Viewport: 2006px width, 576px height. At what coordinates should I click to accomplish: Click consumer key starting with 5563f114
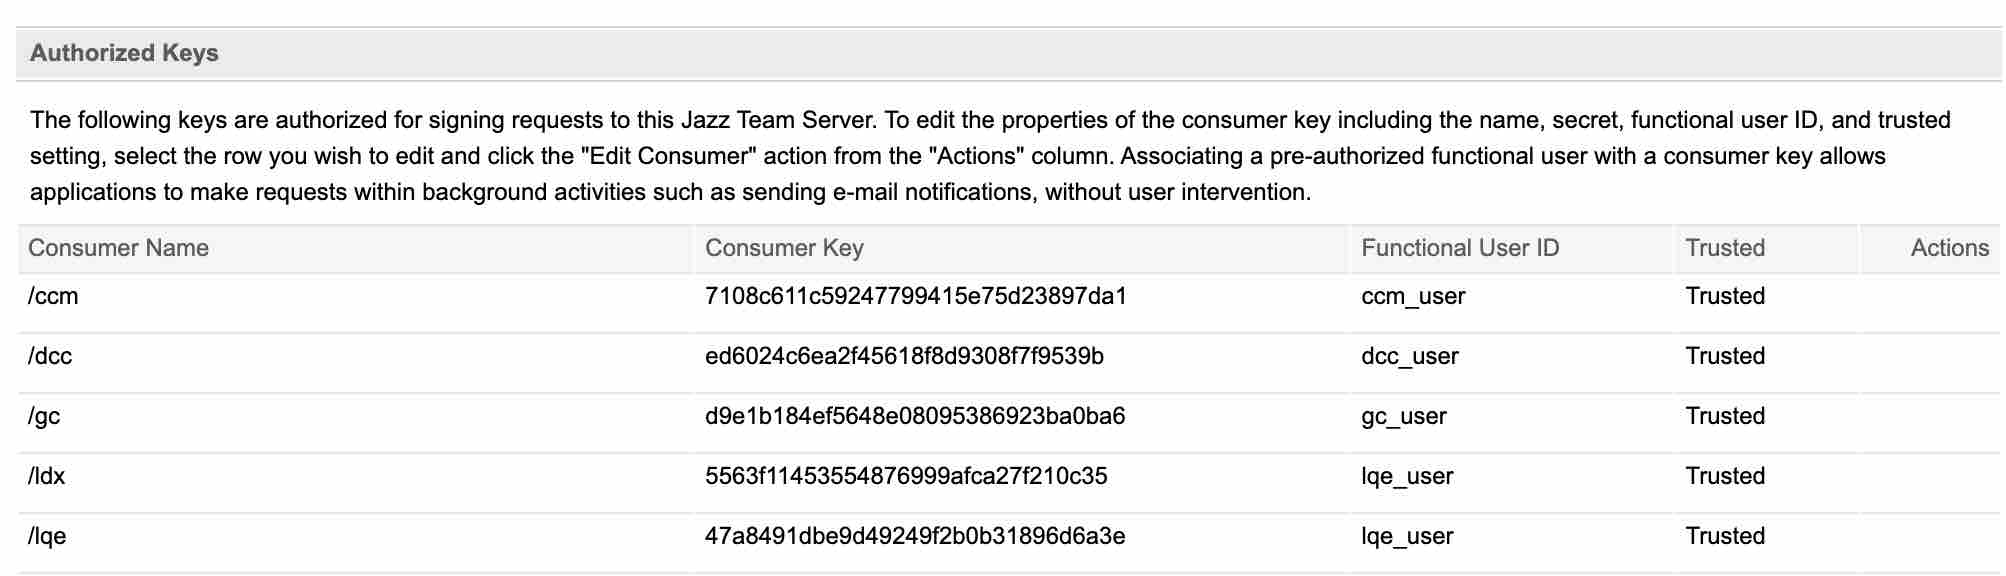[906, 477]
